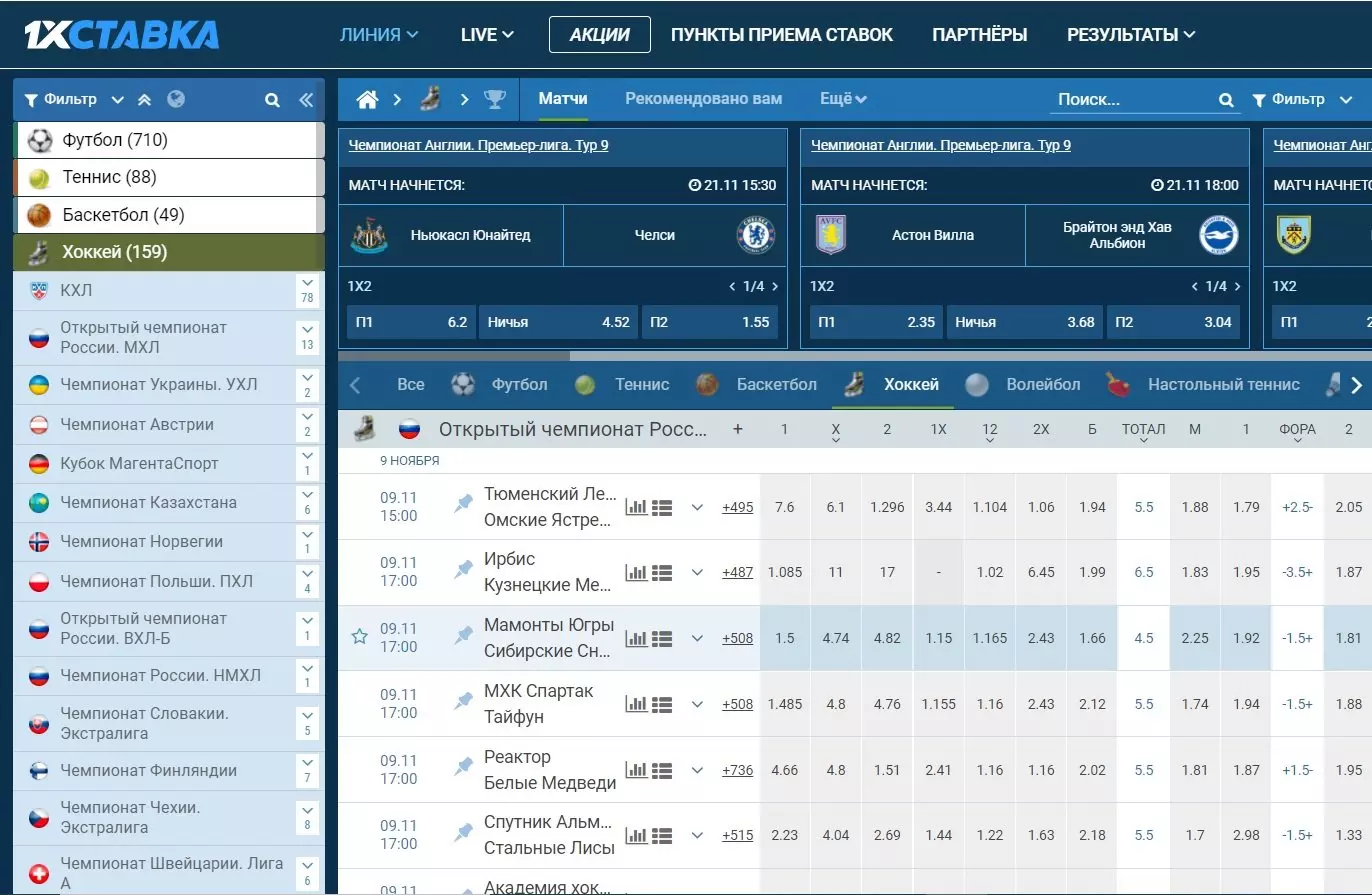Open statistics bar-chart icon for Тюменский Легион match

point(636,506)
